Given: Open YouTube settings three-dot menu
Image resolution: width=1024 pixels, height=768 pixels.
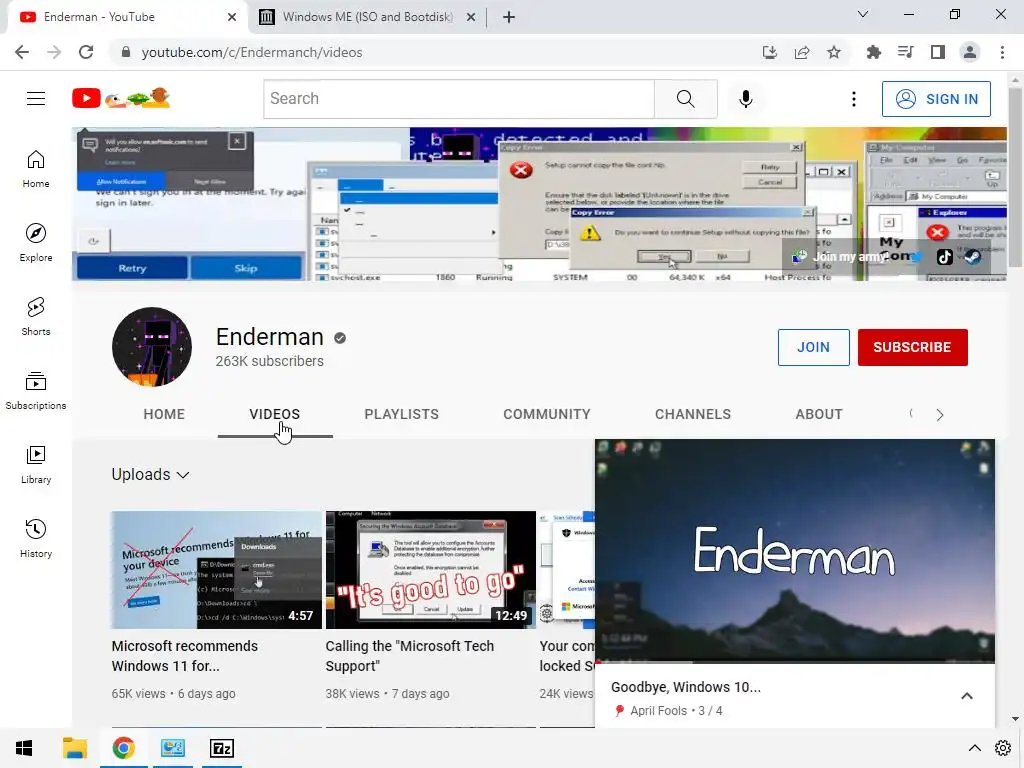Looking at the screenshot, I should [x=854, y=99].
